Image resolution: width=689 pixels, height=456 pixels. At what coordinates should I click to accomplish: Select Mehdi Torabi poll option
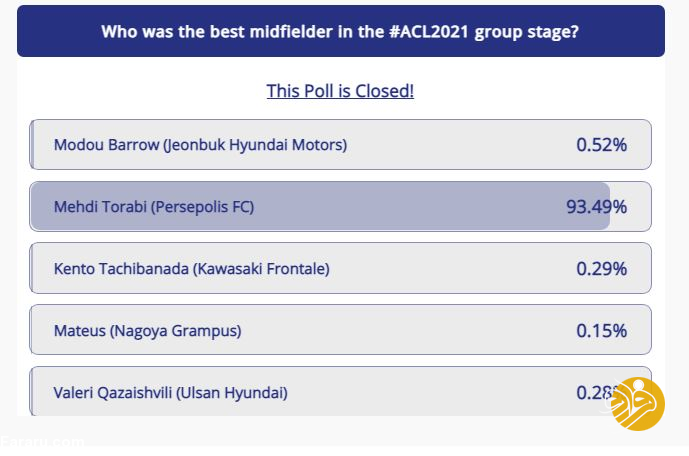(x=340, y=206)
